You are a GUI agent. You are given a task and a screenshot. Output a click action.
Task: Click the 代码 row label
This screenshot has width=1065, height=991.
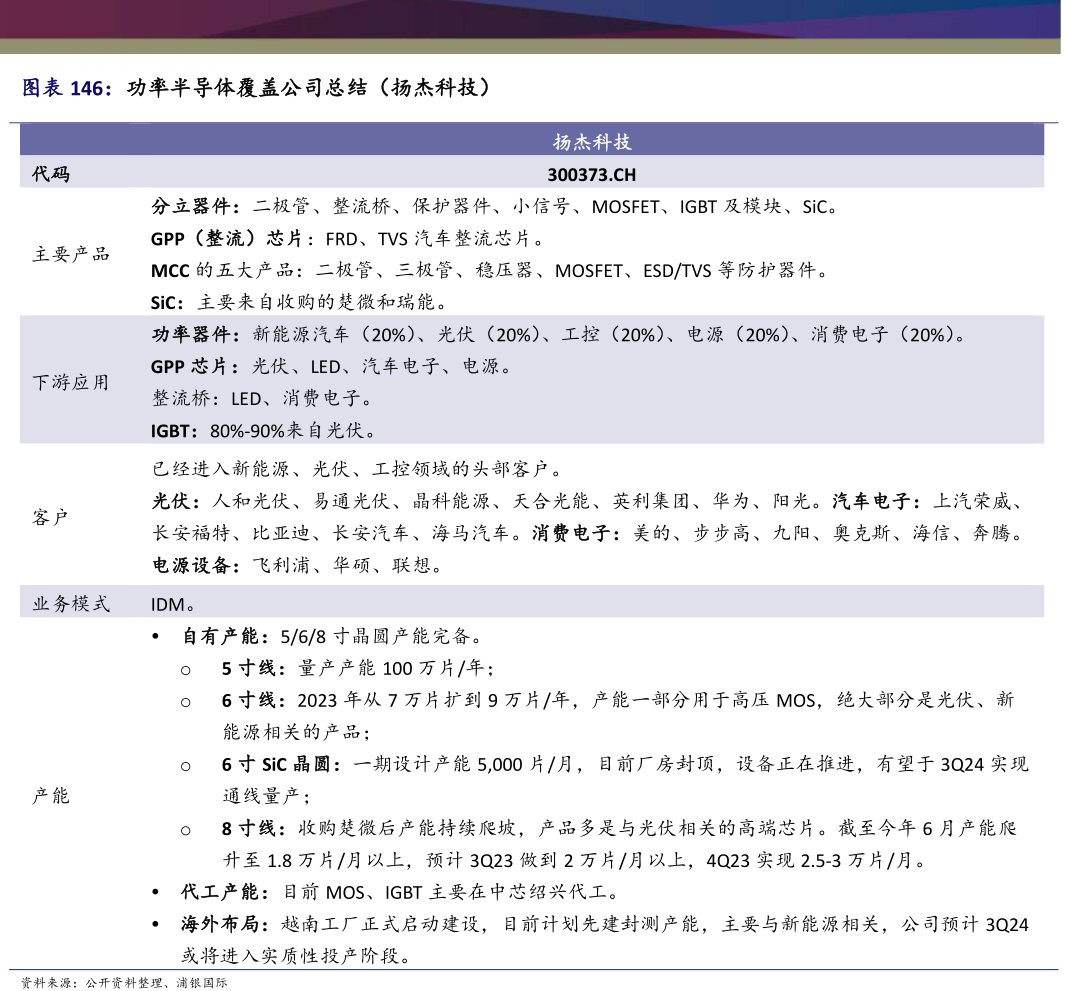coord(51,174)
